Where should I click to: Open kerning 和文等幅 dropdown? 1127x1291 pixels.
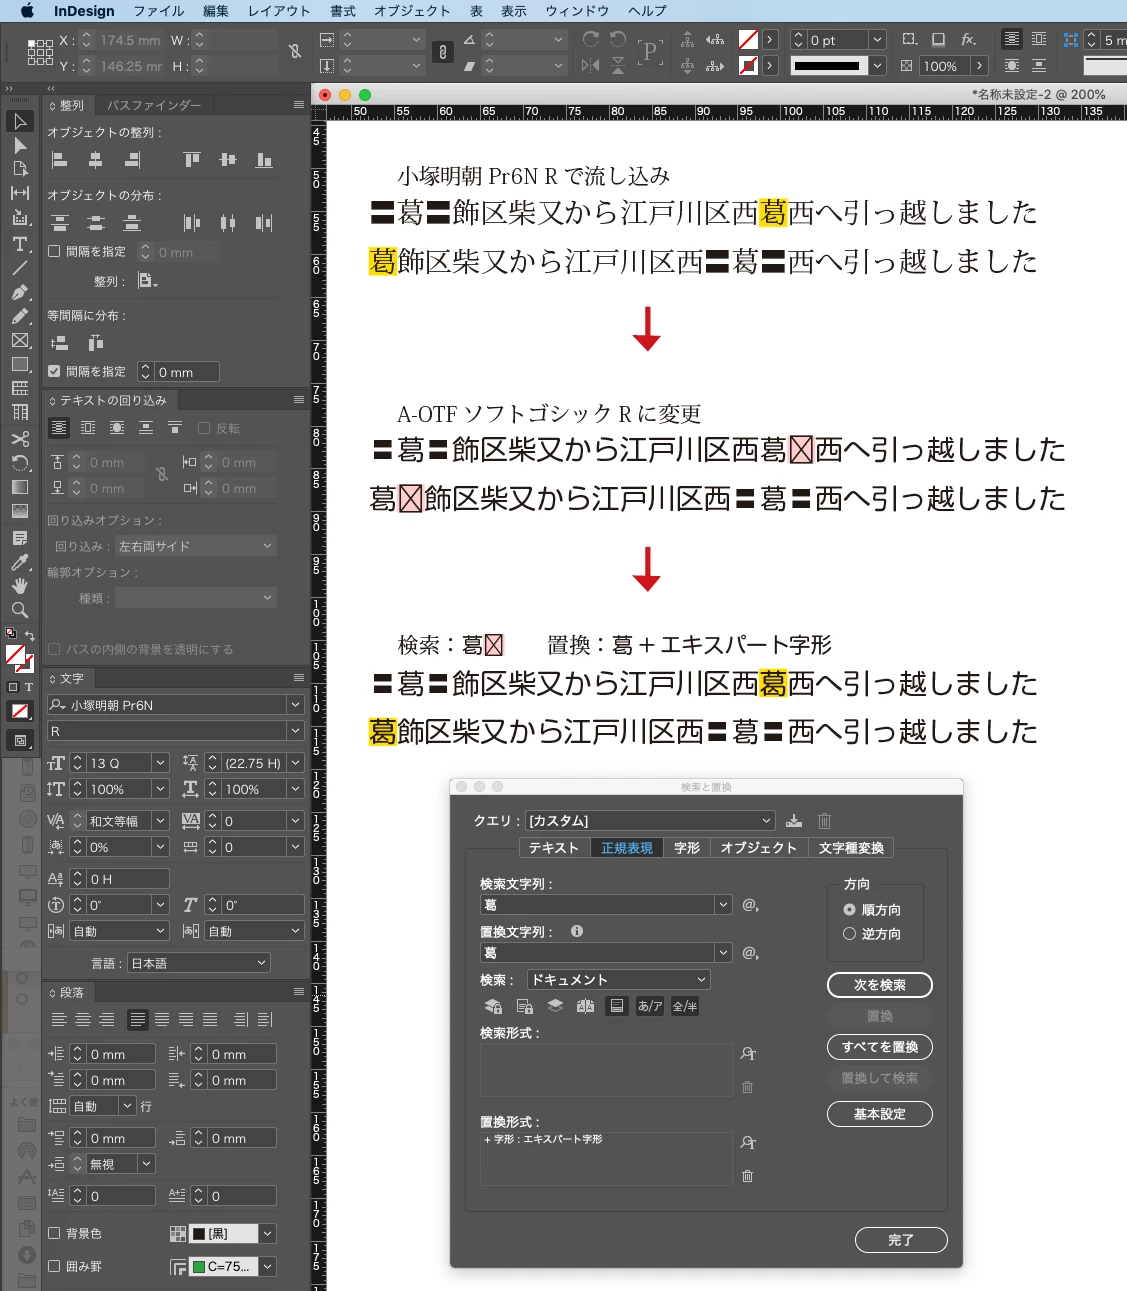click(160, 821)
